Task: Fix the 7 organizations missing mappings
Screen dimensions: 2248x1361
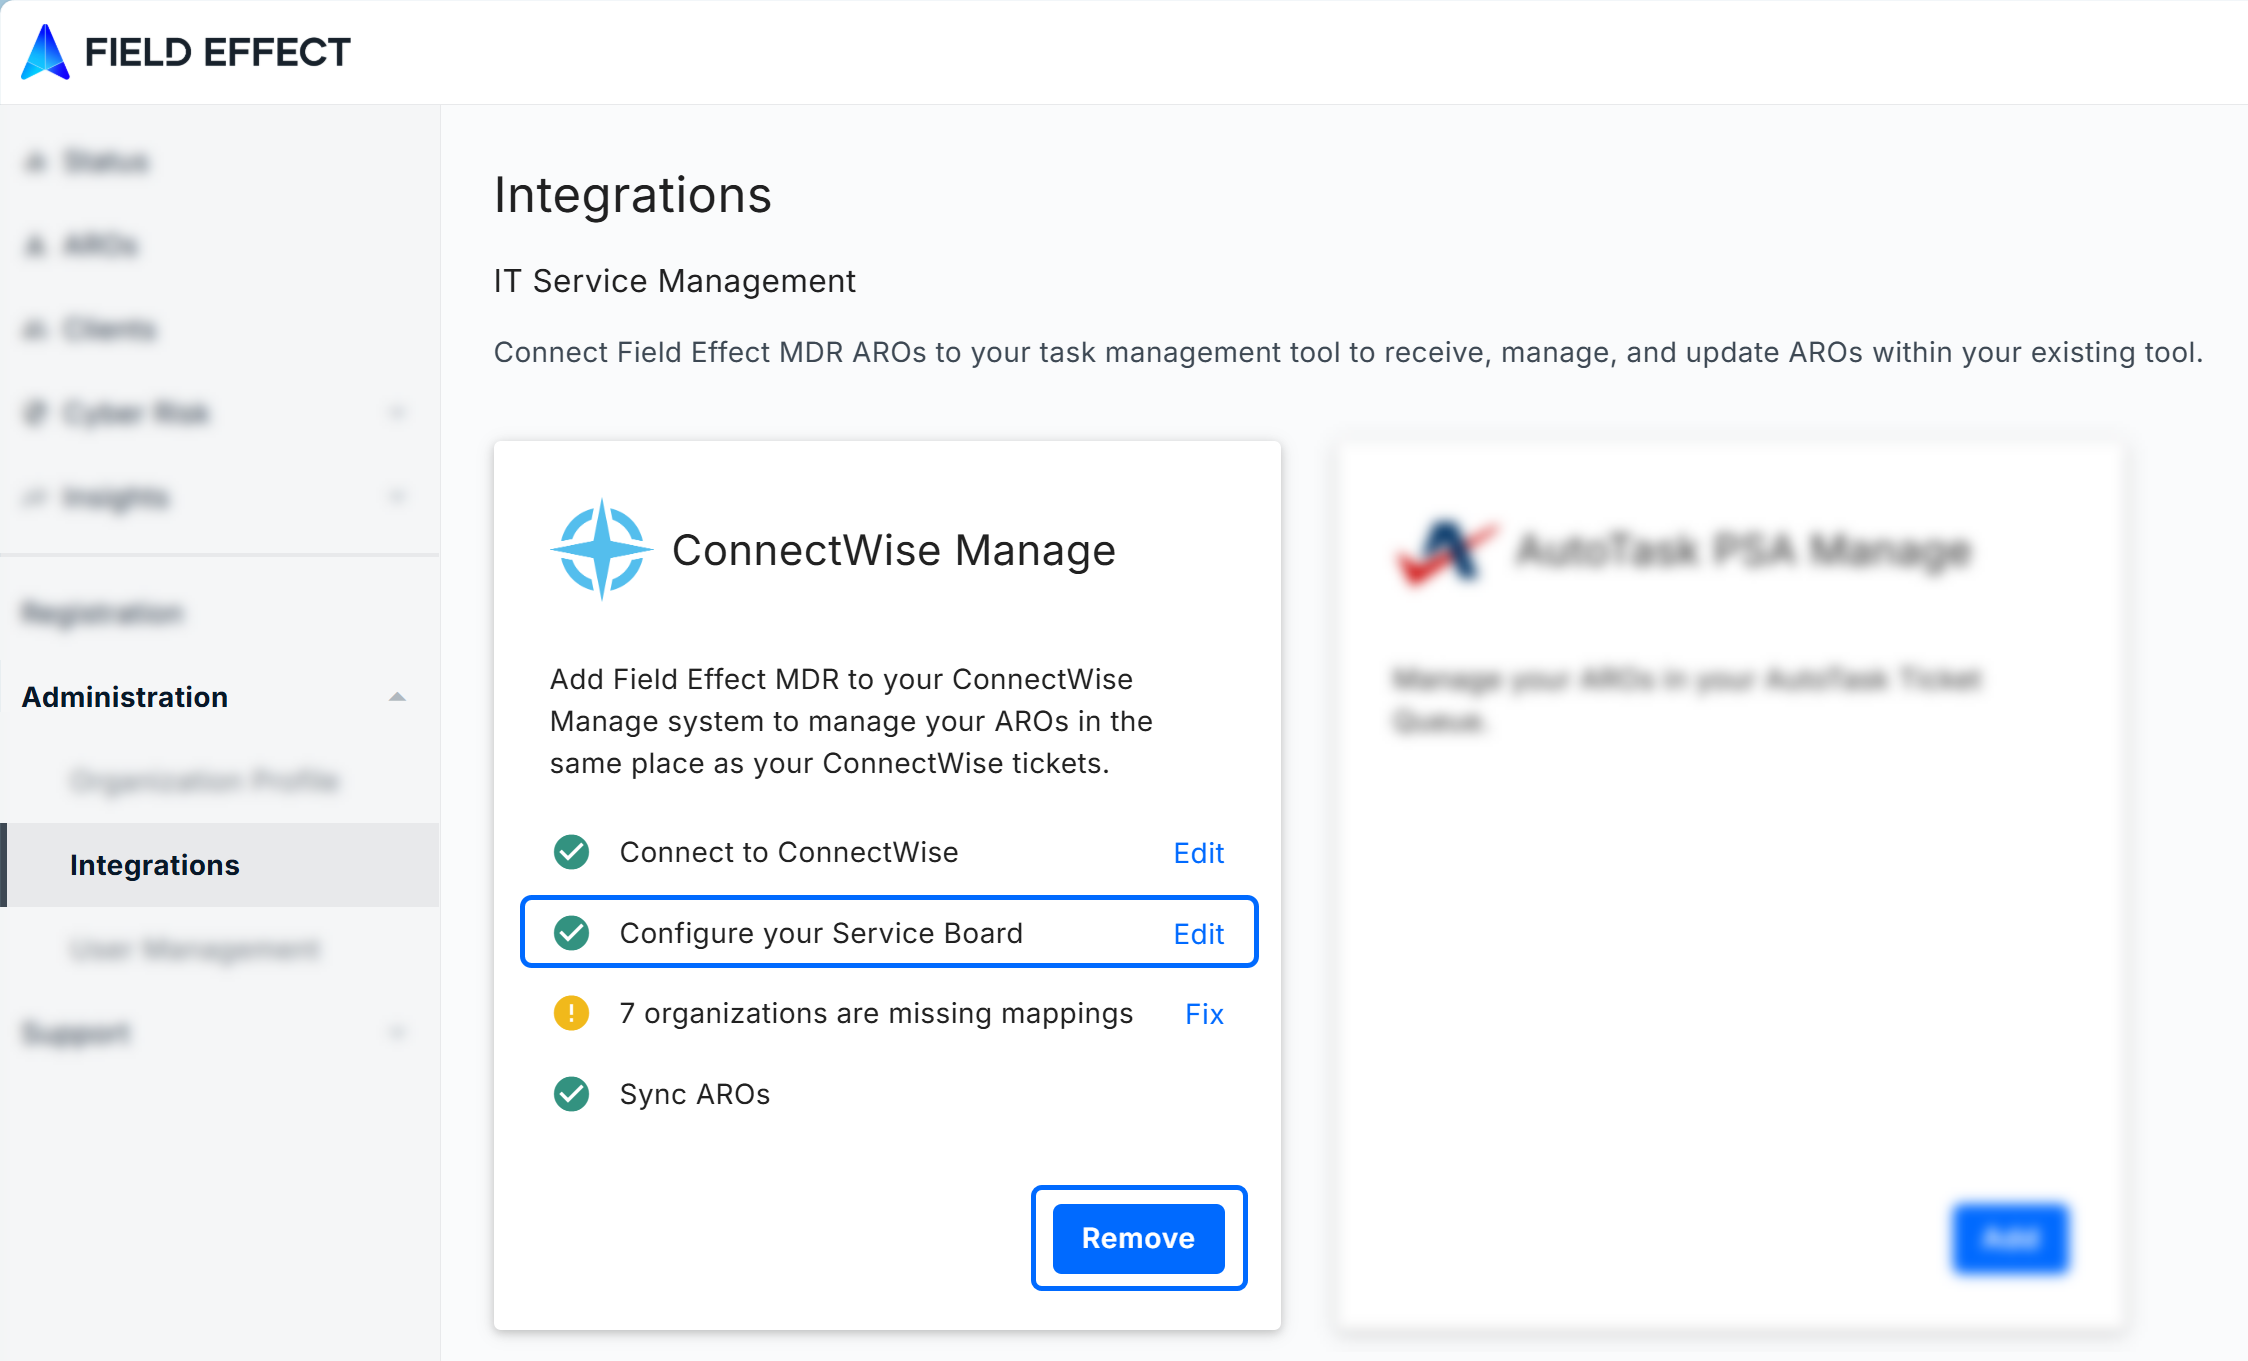Action: (1204, 1014)
